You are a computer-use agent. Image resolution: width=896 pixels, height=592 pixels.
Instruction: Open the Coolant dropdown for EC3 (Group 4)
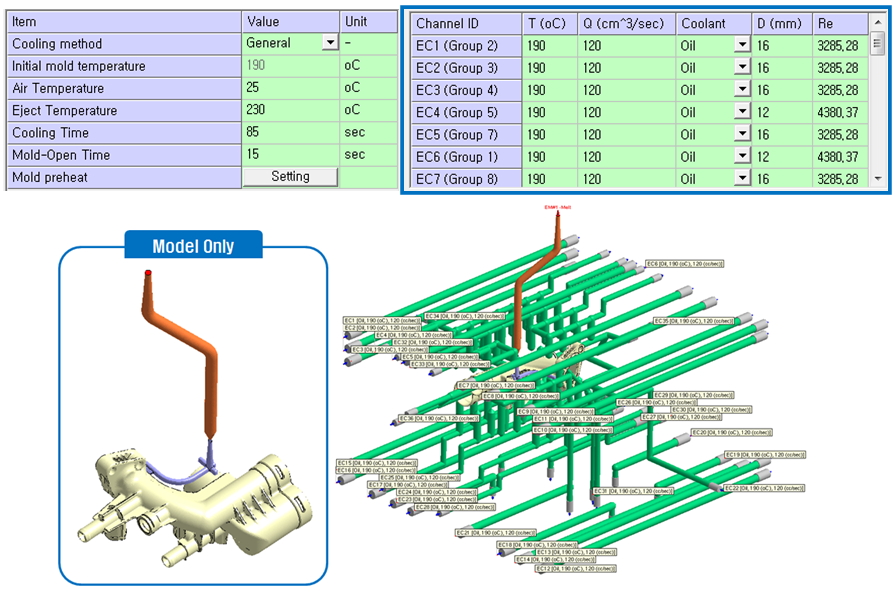tap(742, 89)
